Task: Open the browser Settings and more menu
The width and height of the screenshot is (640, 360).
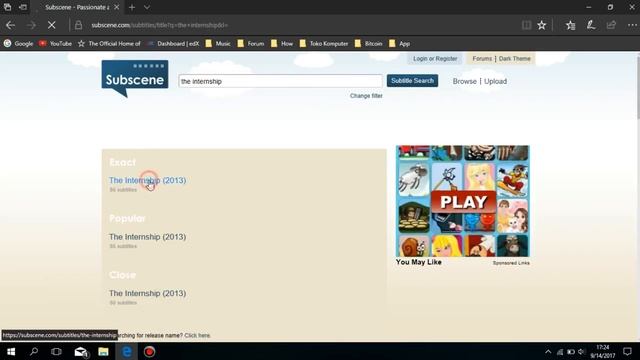Action: [632, 25]
